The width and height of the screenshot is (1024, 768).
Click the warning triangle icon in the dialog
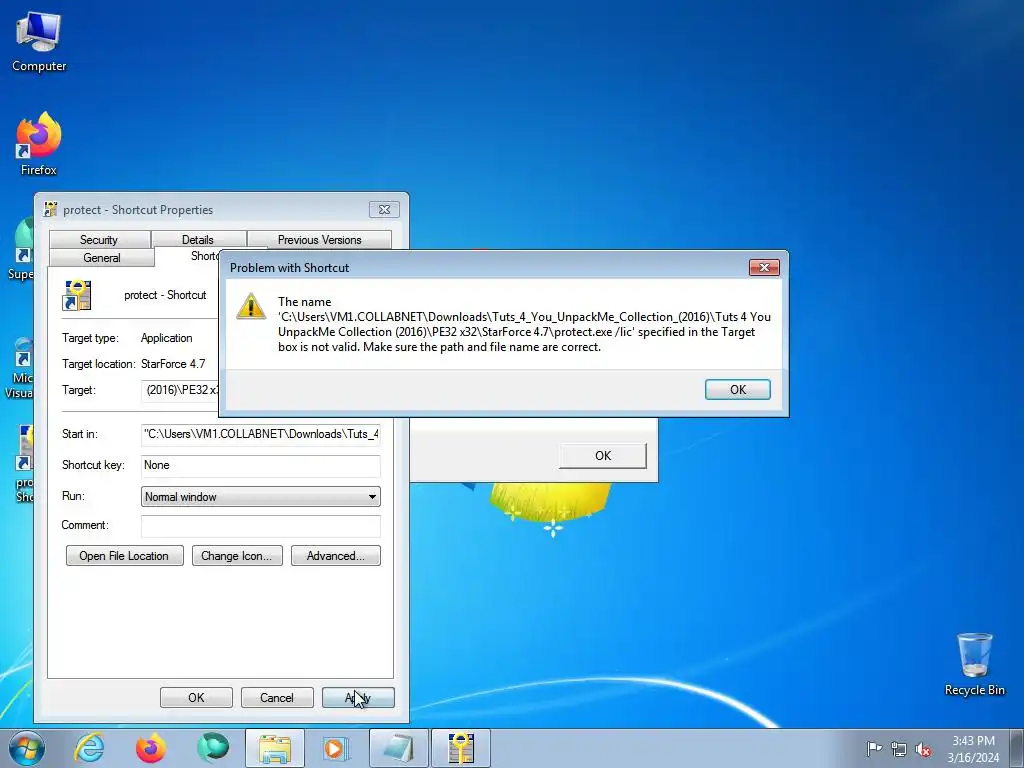[251, 306]
